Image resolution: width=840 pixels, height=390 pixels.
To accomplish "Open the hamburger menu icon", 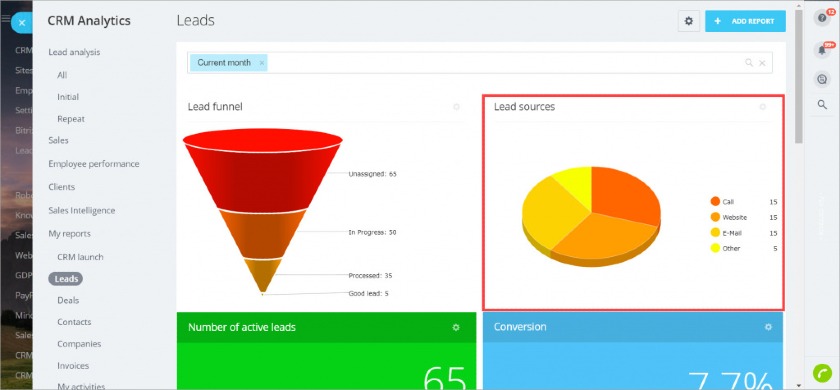I will pos(6,19).
